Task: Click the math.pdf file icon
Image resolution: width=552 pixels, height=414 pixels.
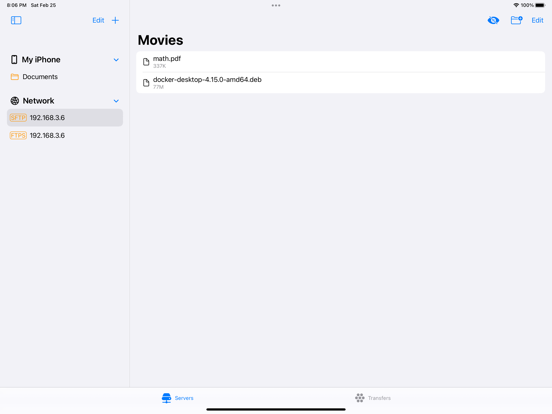Action: pos(146,62)
